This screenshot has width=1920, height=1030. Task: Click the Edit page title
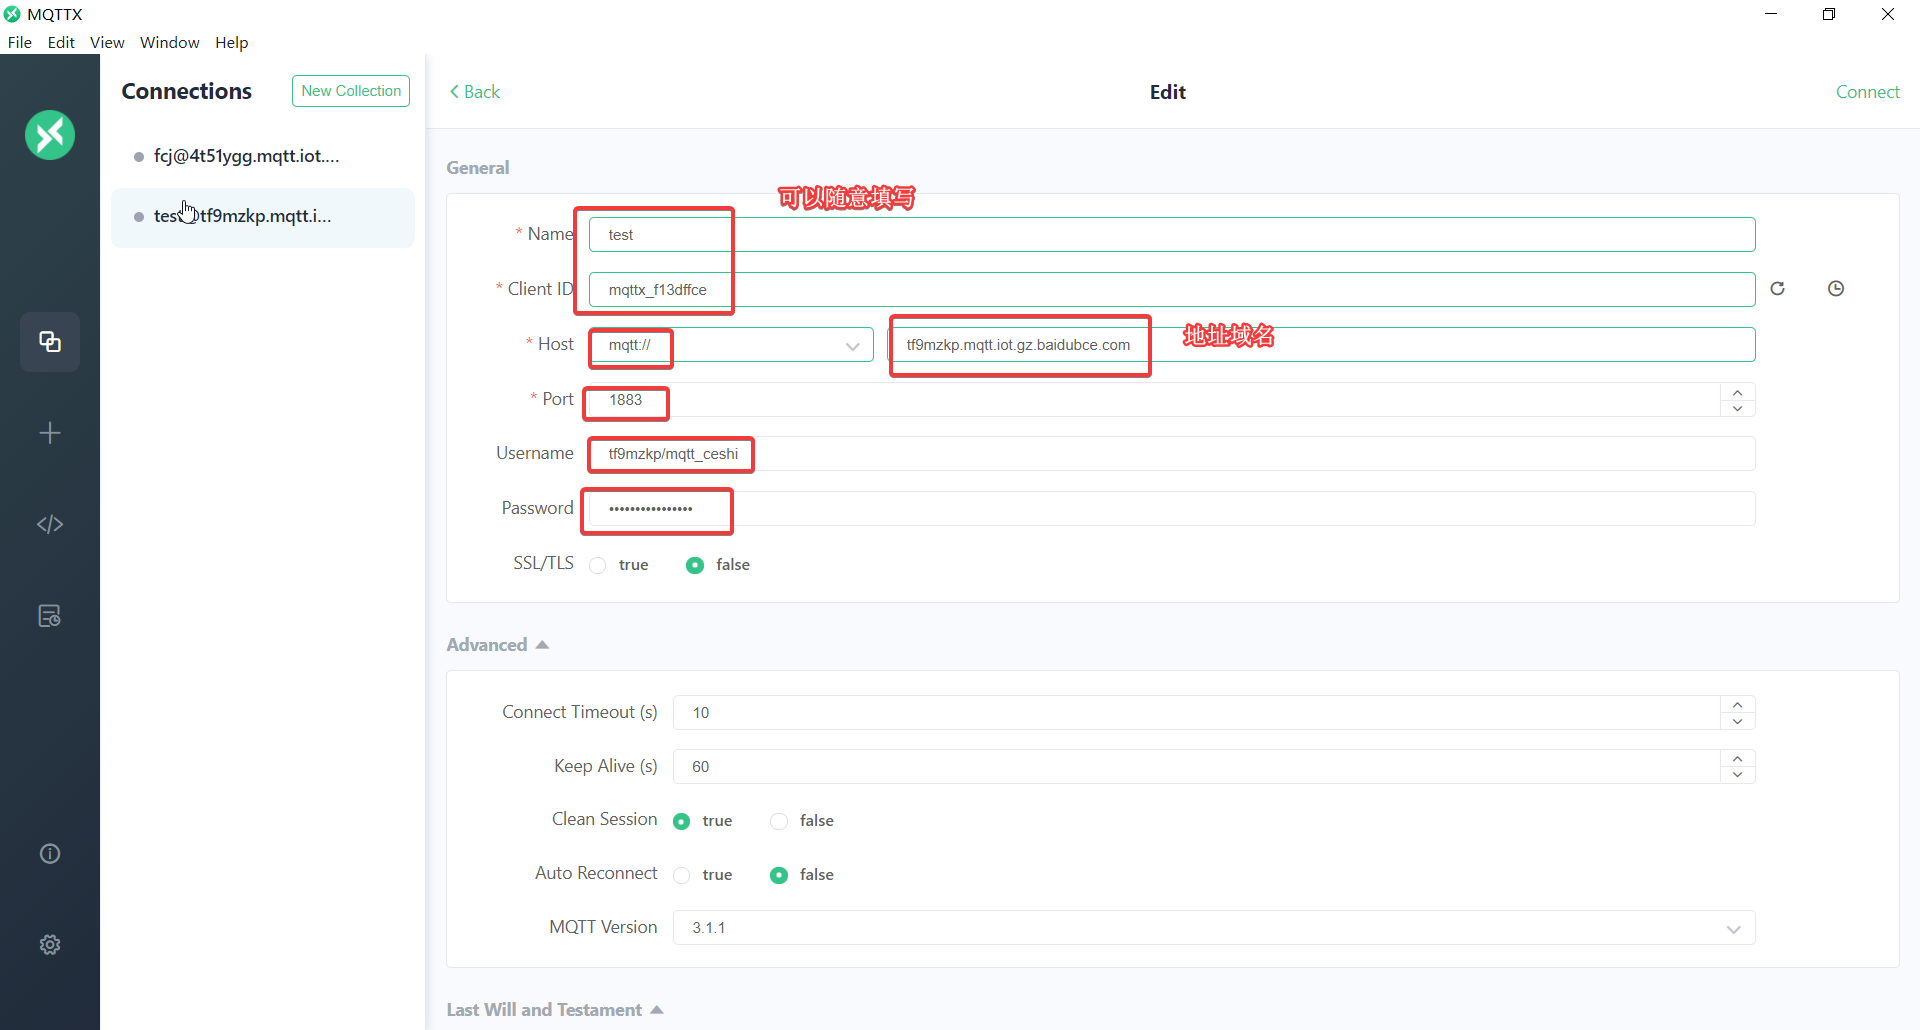click(1167, 92)
